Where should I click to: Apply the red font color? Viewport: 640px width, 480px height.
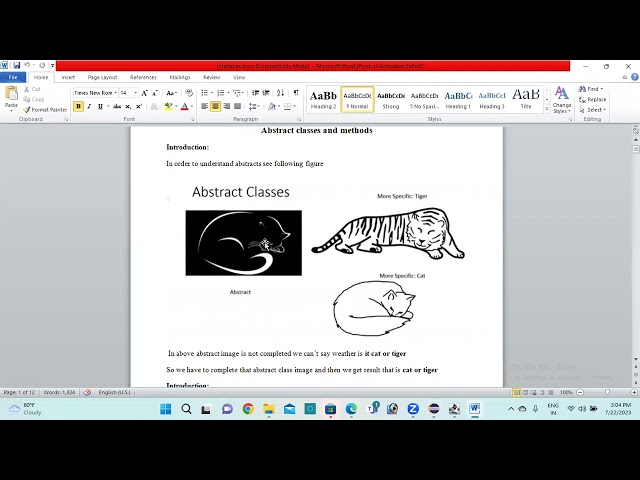(x=184, y=107)
